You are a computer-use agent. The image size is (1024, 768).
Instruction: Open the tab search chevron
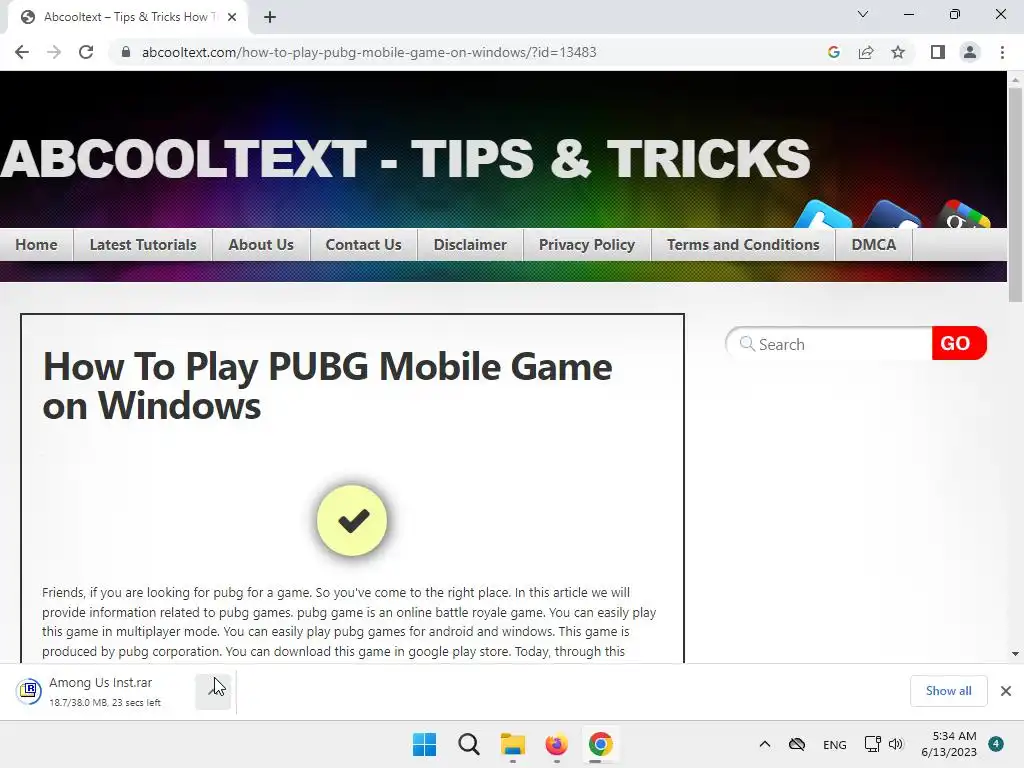pyautogui.click(x=863, y=14)
